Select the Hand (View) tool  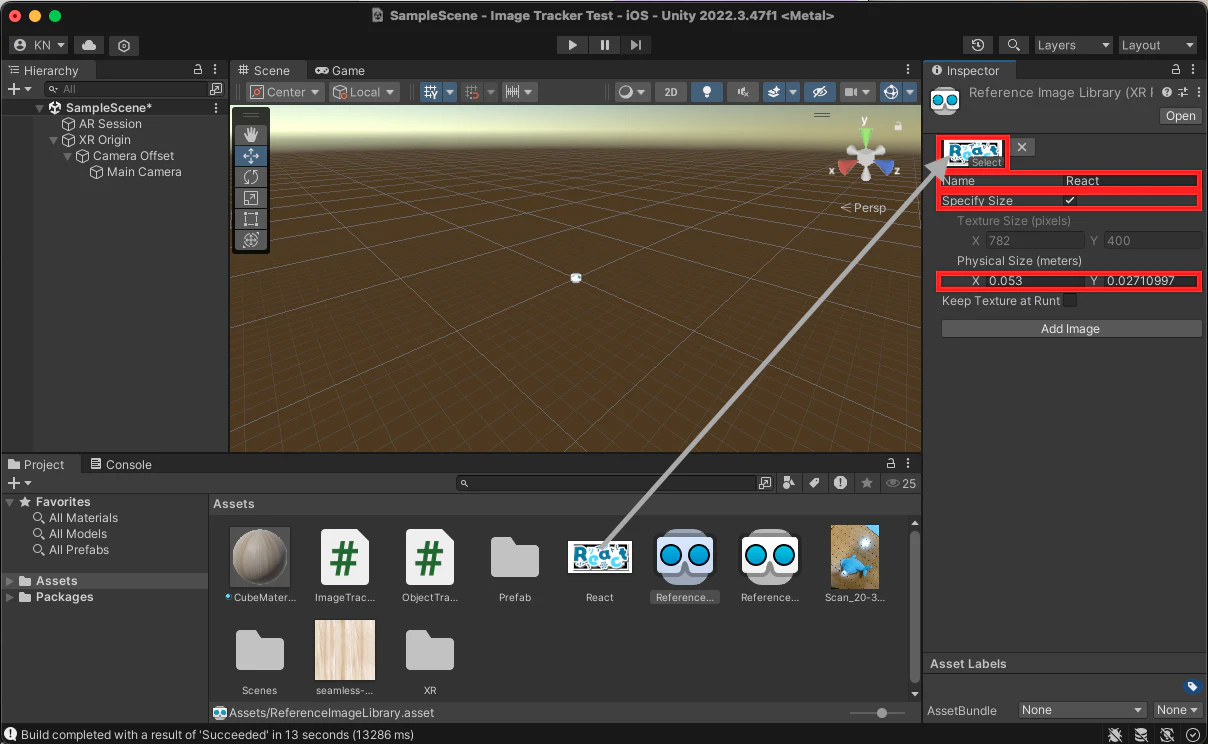click(x=251, y=134)
